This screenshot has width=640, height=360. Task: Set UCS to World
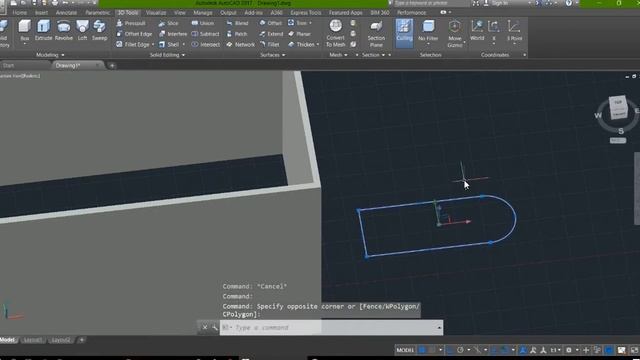point(477,31)
